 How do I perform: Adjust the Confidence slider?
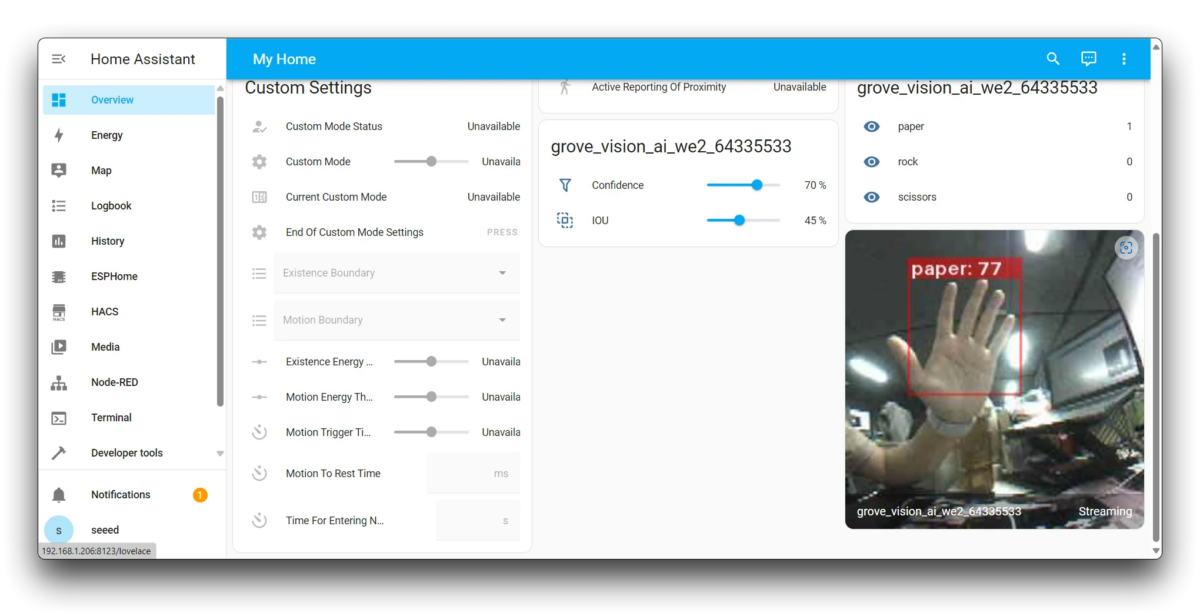(757, 185)
